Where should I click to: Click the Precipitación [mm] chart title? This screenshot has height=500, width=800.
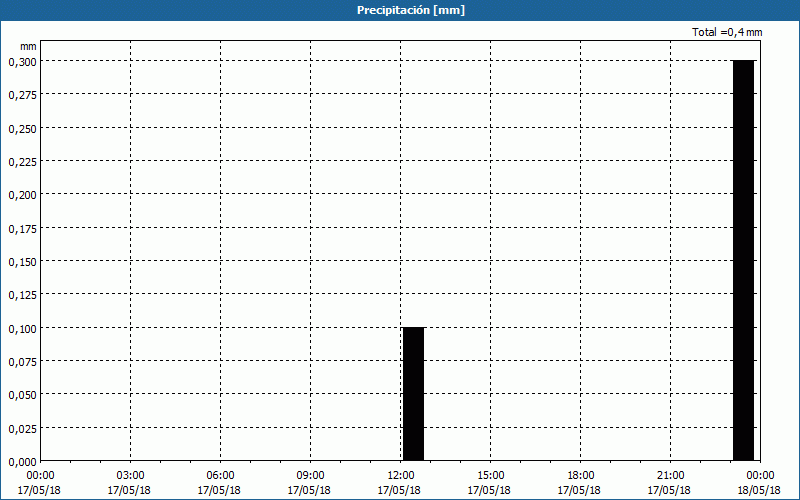pos(411,10)
